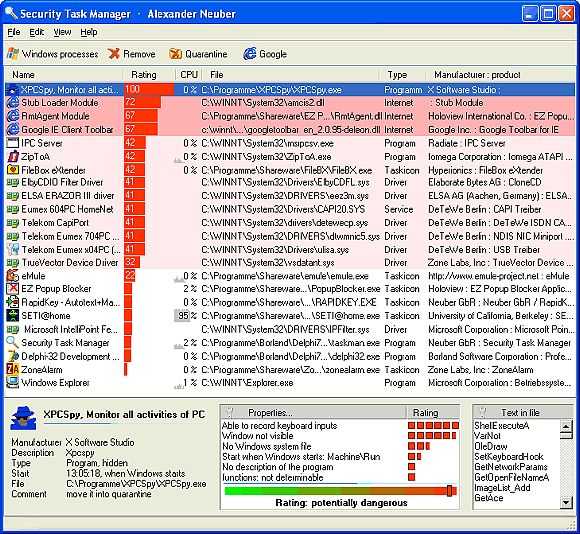Click the Windows Explorer computer icon
Viewport: 580px width, 534px height.
(13, 383)
